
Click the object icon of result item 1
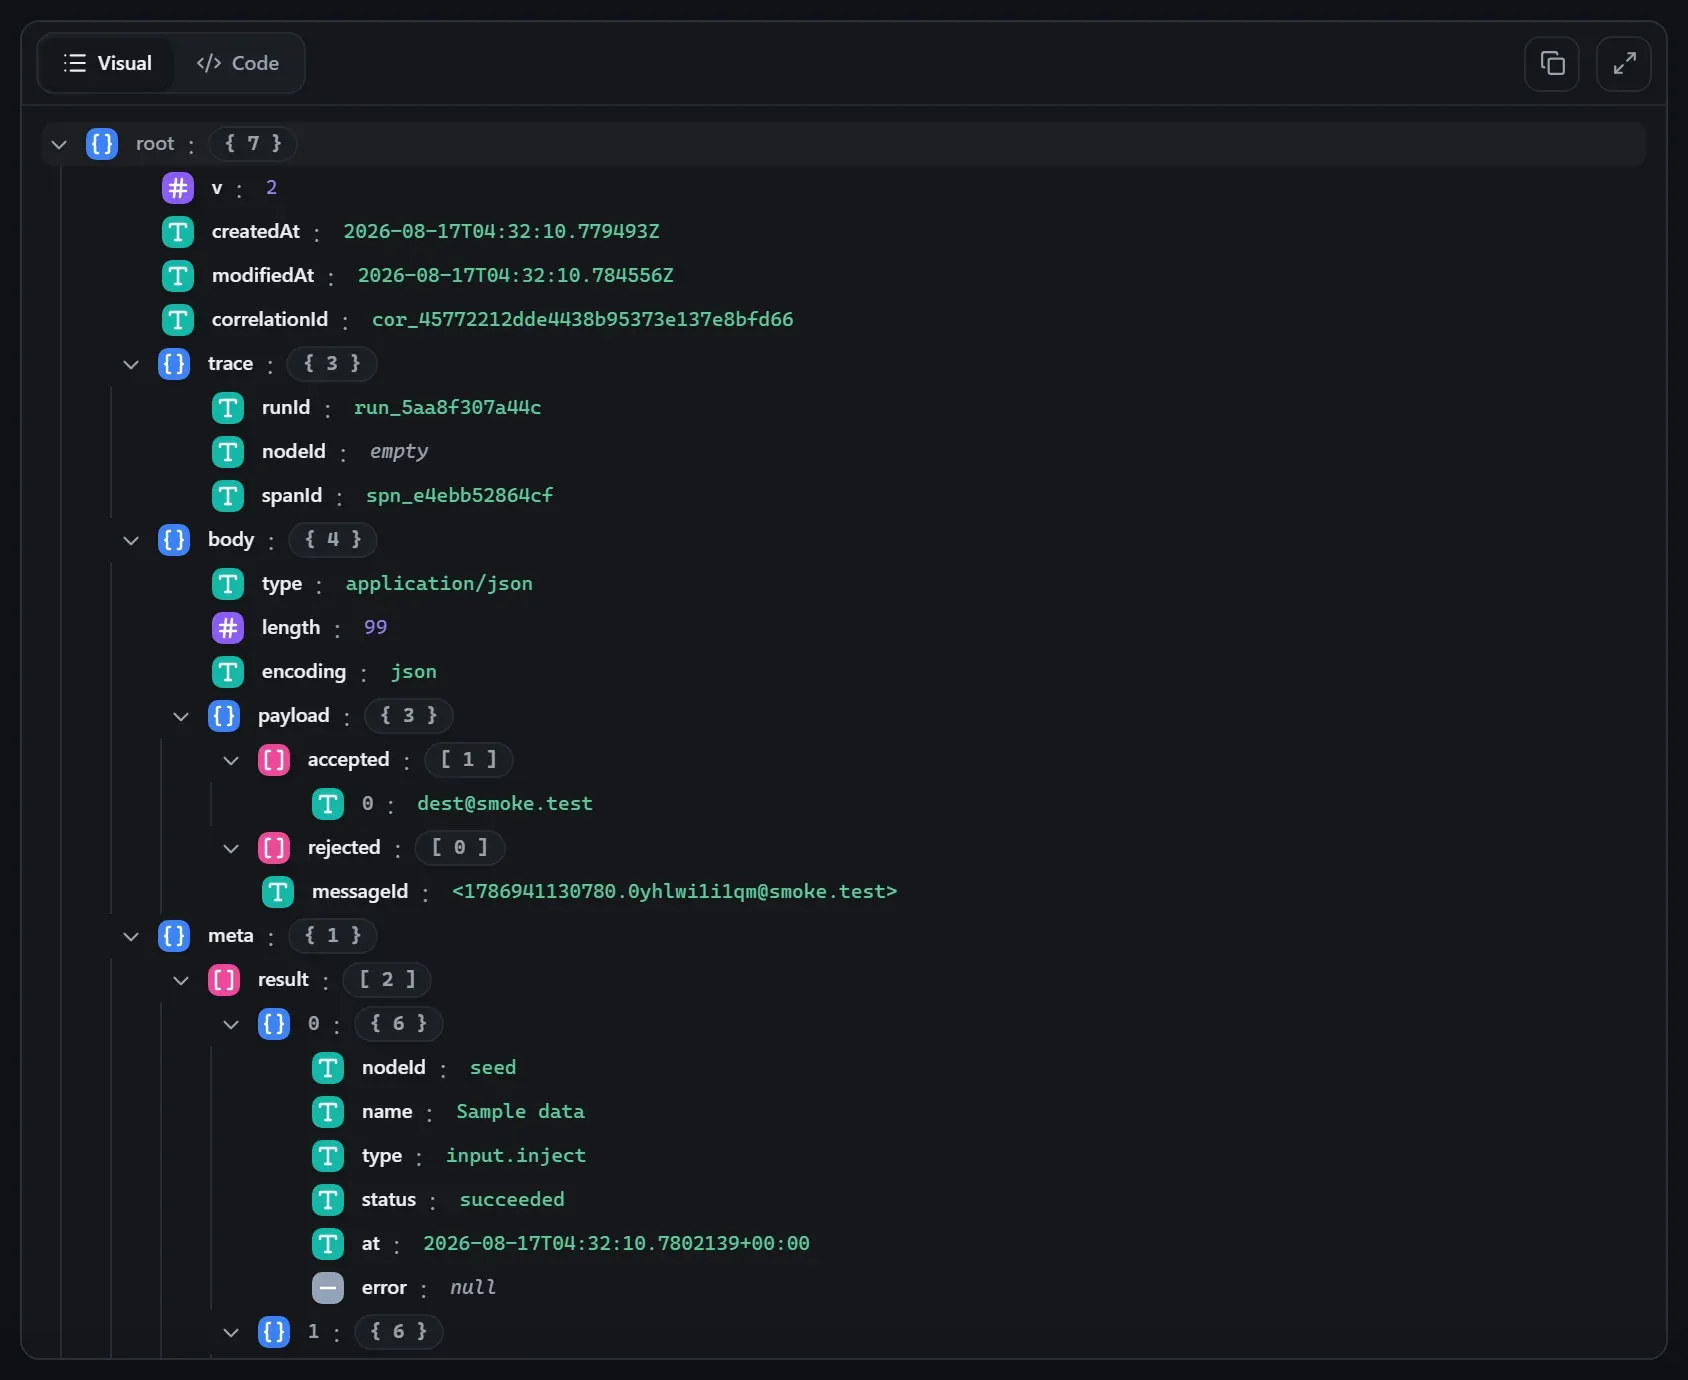coord(274,1332)
